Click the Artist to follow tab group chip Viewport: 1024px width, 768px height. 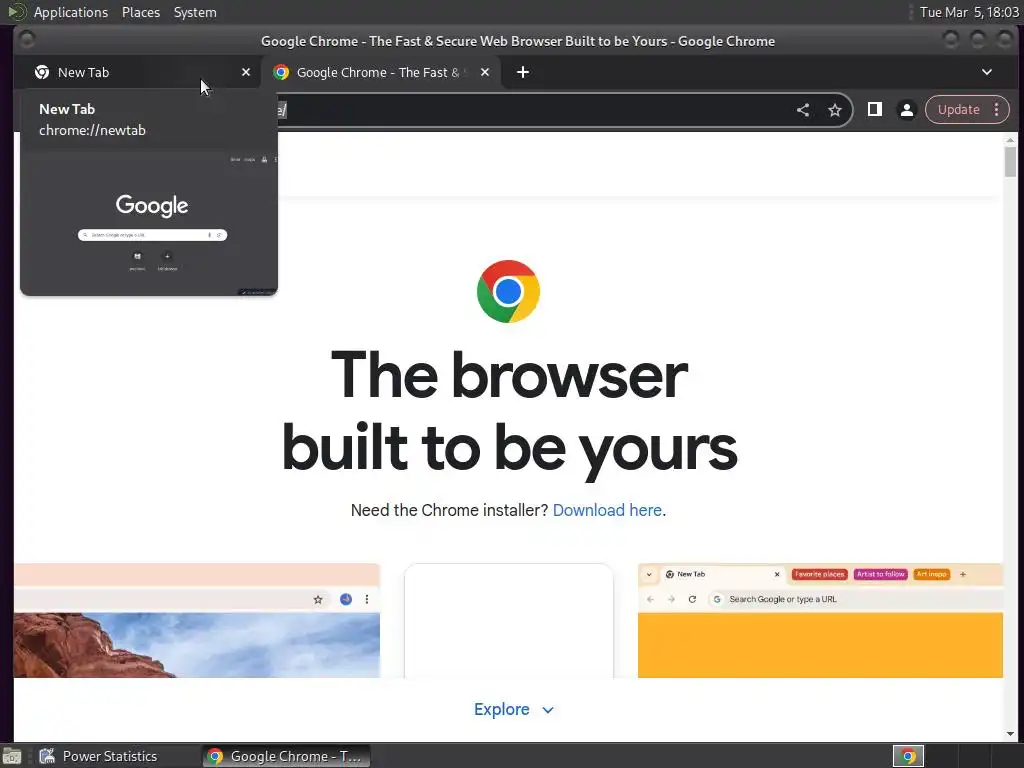[880, 574]
